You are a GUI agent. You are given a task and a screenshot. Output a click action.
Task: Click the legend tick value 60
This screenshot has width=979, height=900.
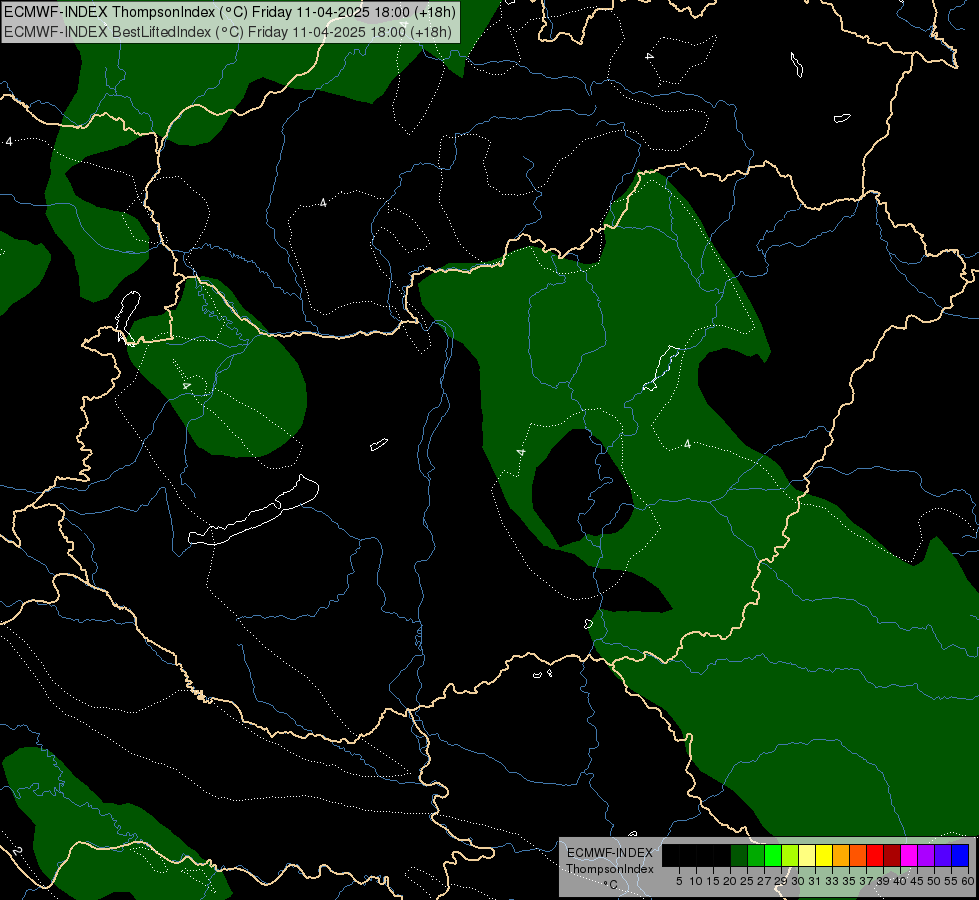tap(968, 881)
